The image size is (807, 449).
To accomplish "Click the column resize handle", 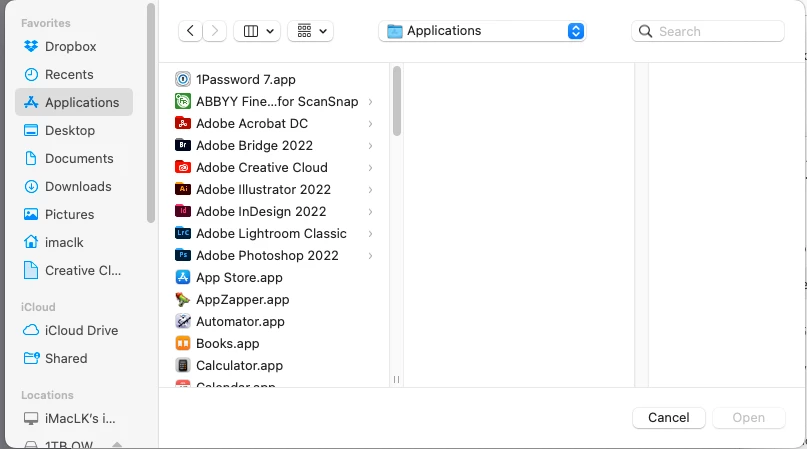I will [x=396, y=379].
